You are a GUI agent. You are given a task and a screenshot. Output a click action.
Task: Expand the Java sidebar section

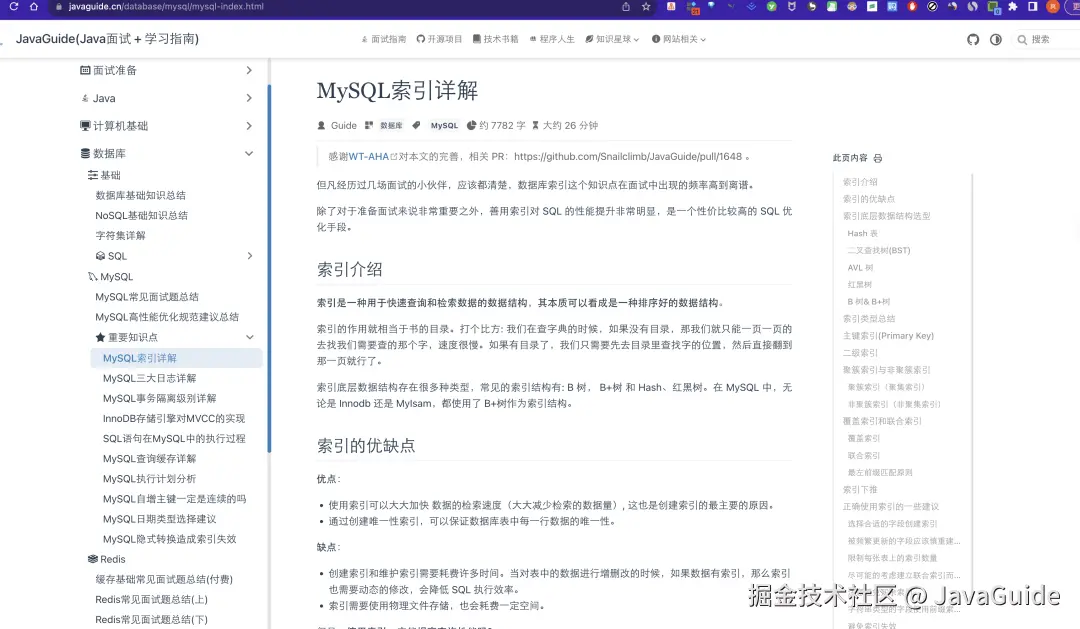[166, 98]
